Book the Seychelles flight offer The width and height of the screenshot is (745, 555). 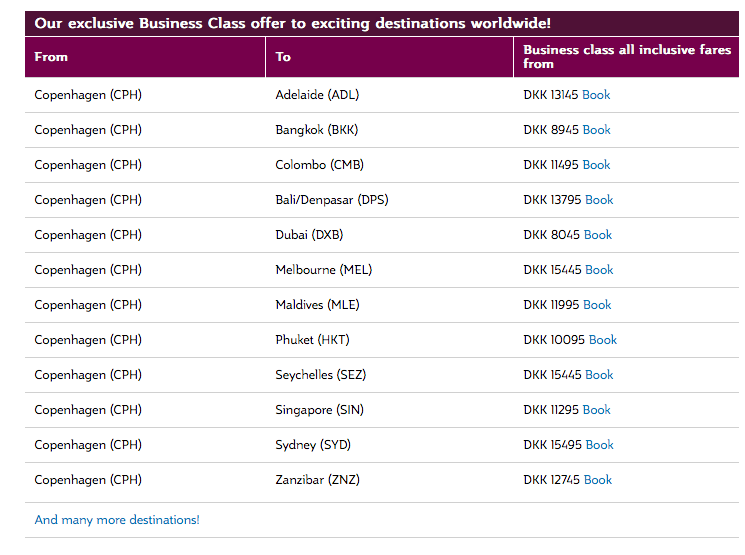point(599,375)
